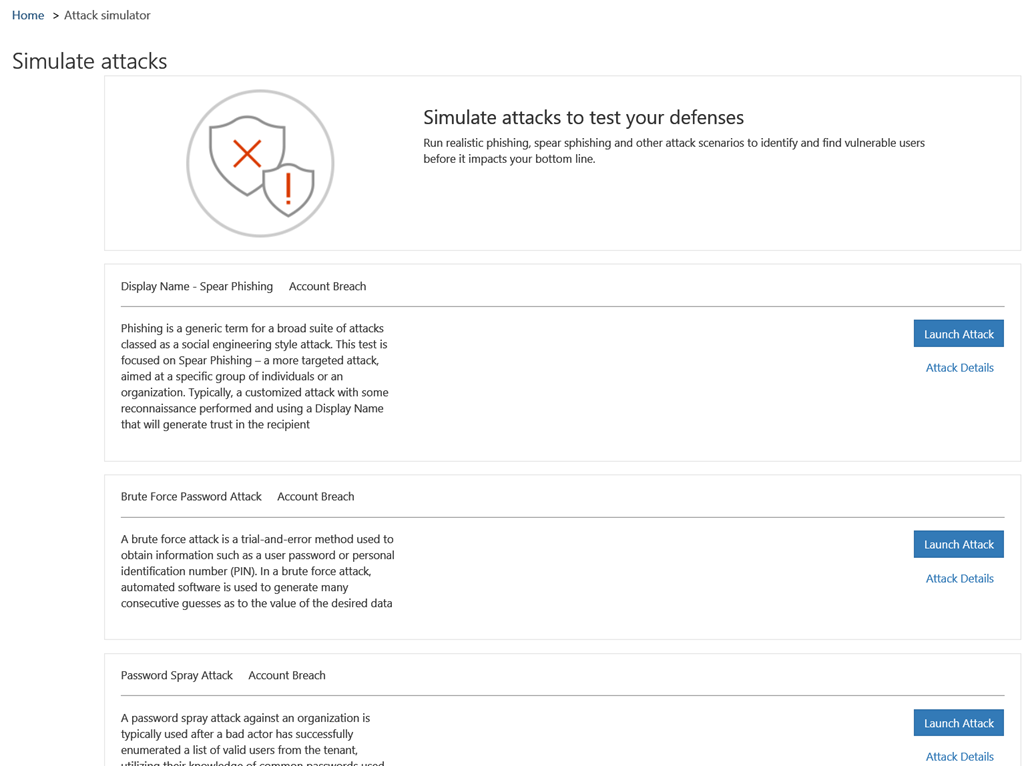
Task: Open Attack Details for Spear Phishing
Action: (959, 368)
